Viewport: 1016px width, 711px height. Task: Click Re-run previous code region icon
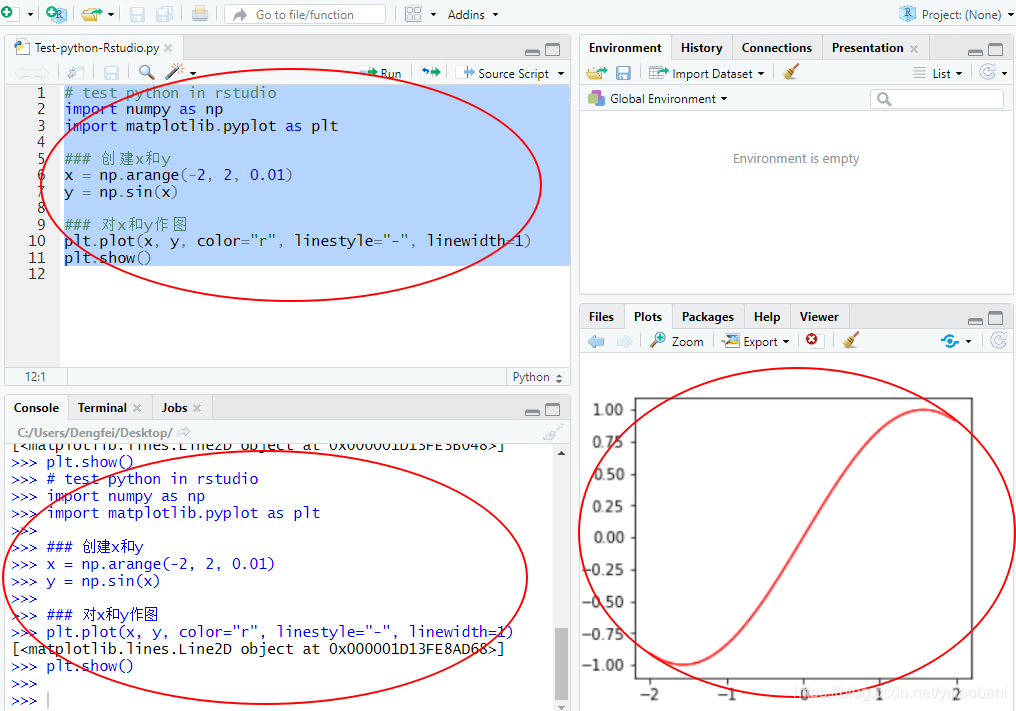[x=431, y=72]
